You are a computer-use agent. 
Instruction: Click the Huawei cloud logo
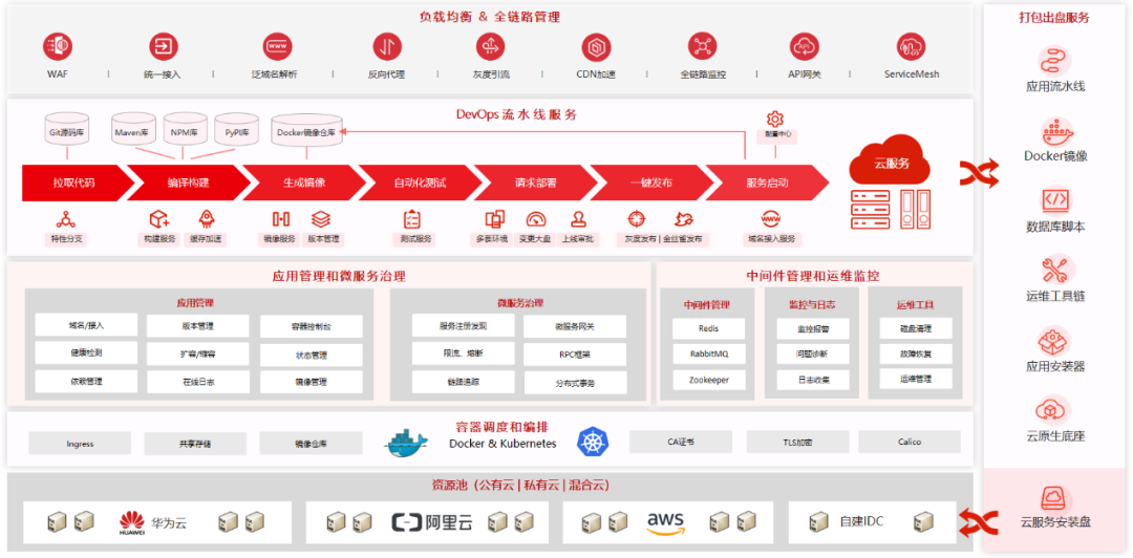coord(132,522)
